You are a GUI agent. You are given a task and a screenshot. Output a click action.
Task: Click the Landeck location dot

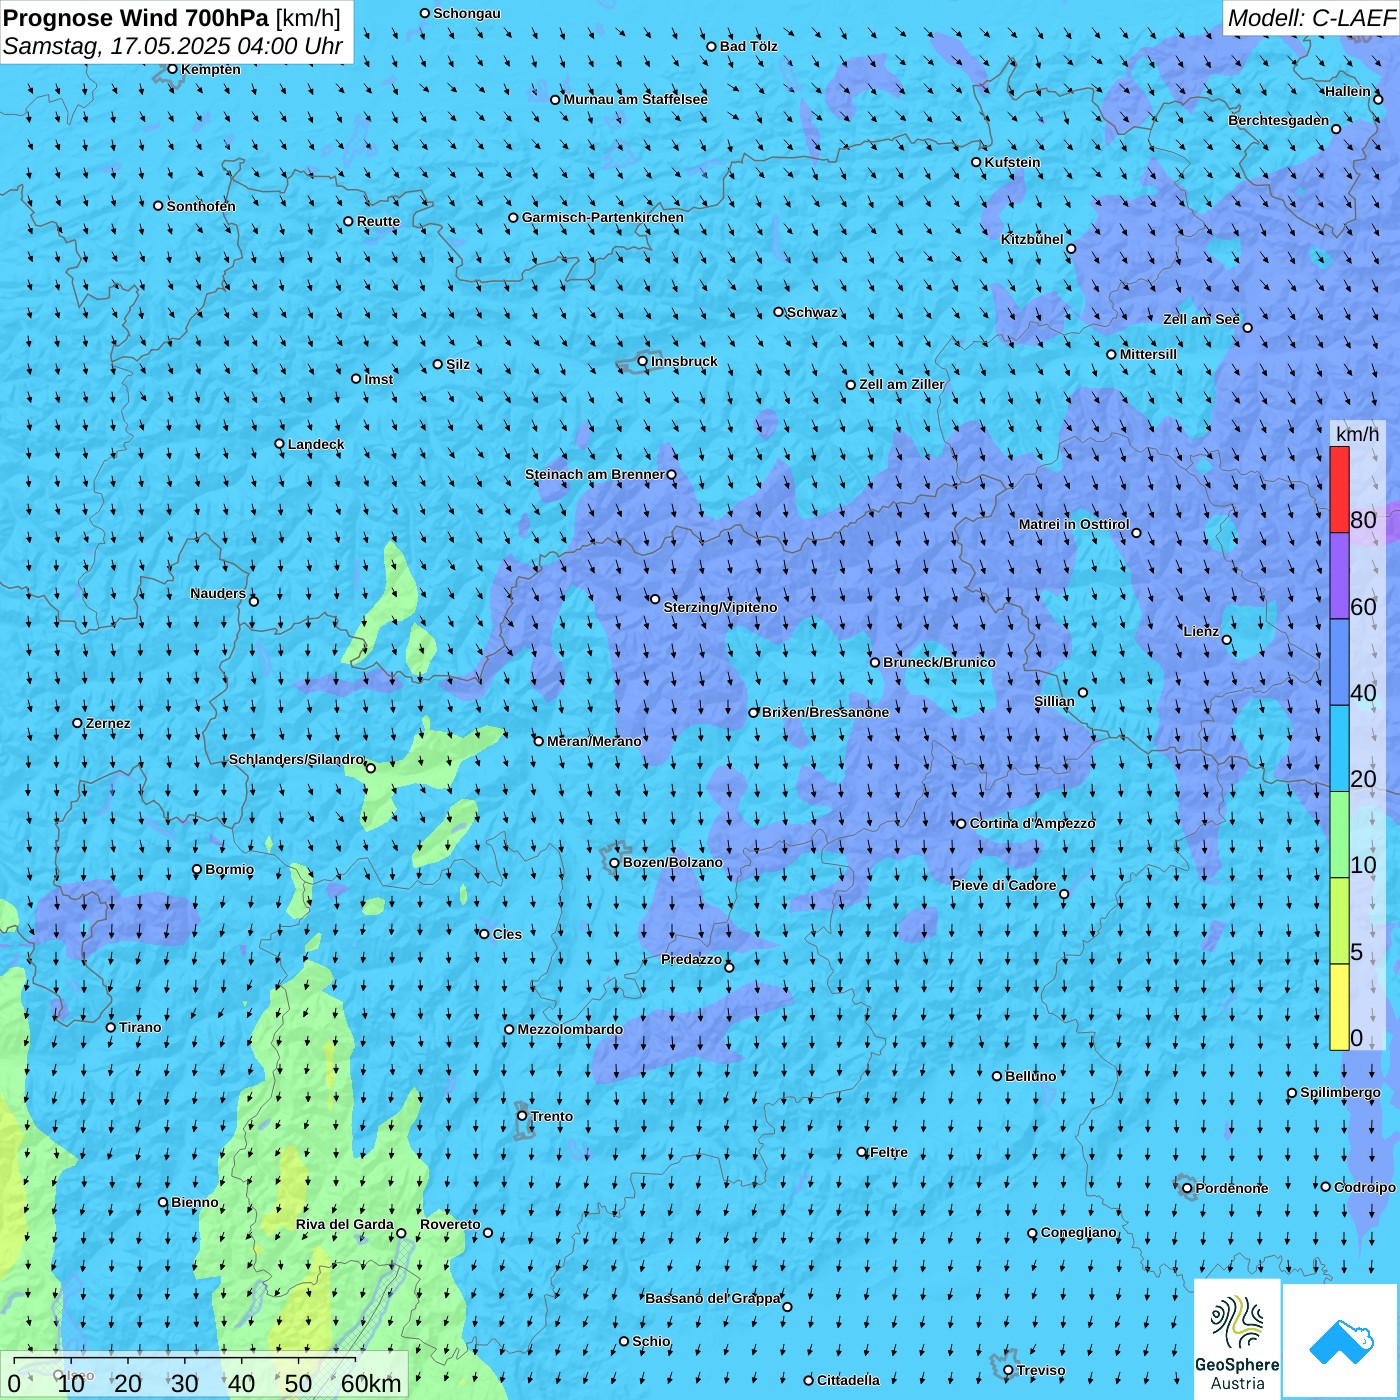click(x=280, y=444)
